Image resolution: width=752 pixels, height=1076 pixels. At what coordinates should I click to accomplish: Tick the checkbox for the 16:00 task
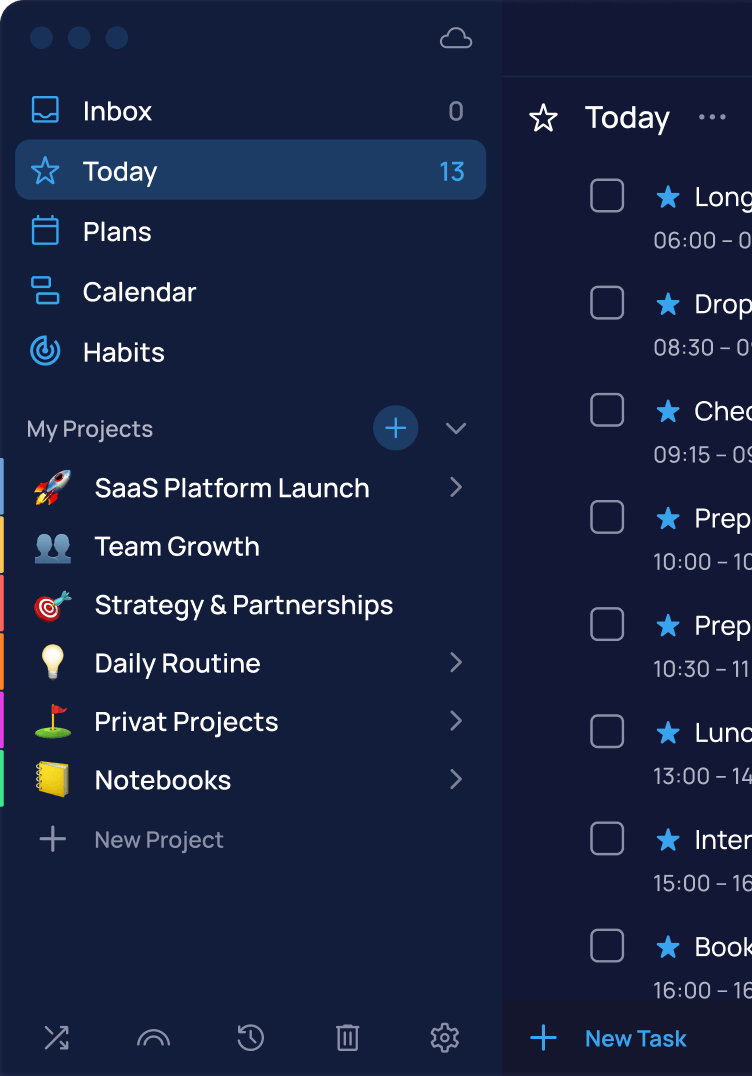pyautogui.click(x=607, y=946)
